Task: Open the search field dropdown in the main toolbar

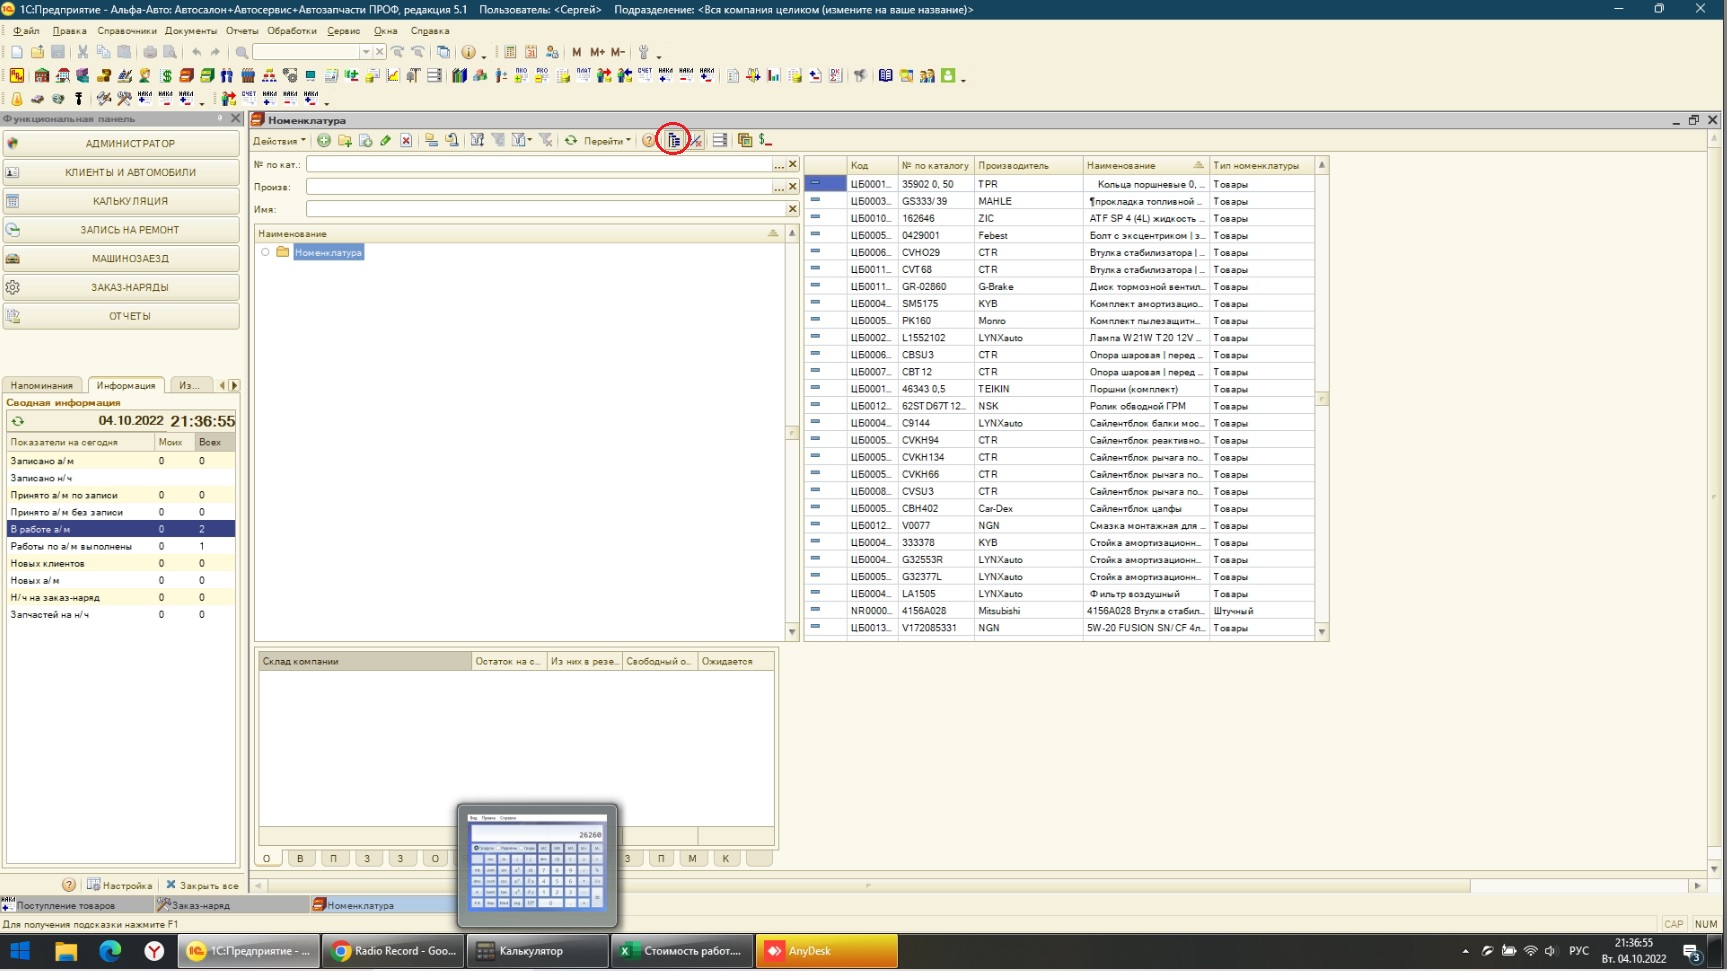Action: (366, 52)
